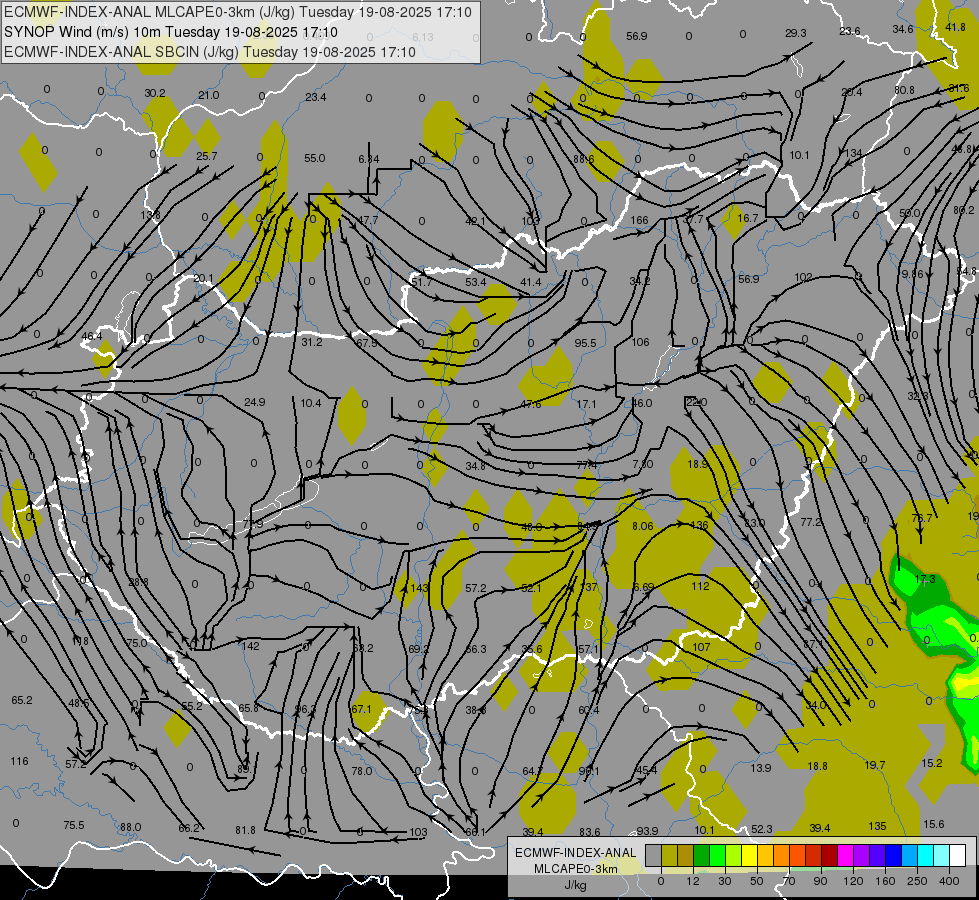Select the lime yellow-green legend swatch
The image size is (979, 900).
(x=734, y=855)
